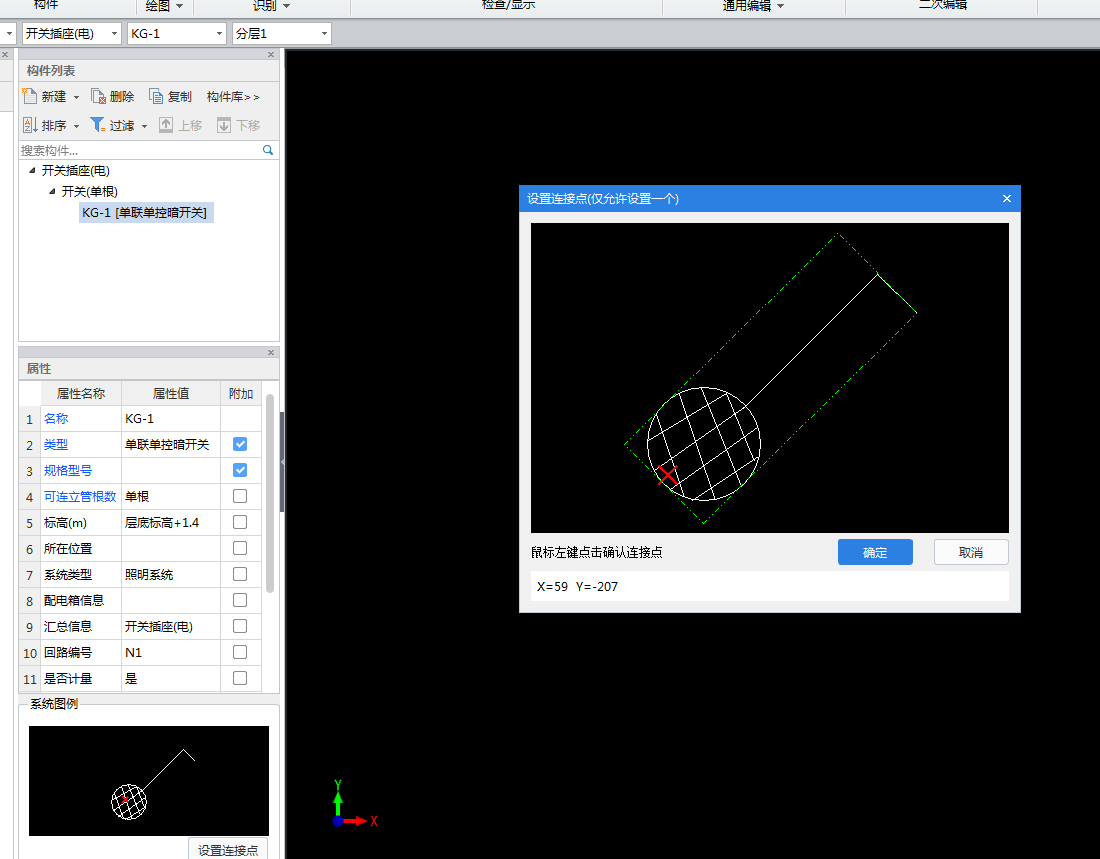Screen dimensions: 1100x859
Task: Click the 单联单控暗开关 type value
Action: (170, 444)
